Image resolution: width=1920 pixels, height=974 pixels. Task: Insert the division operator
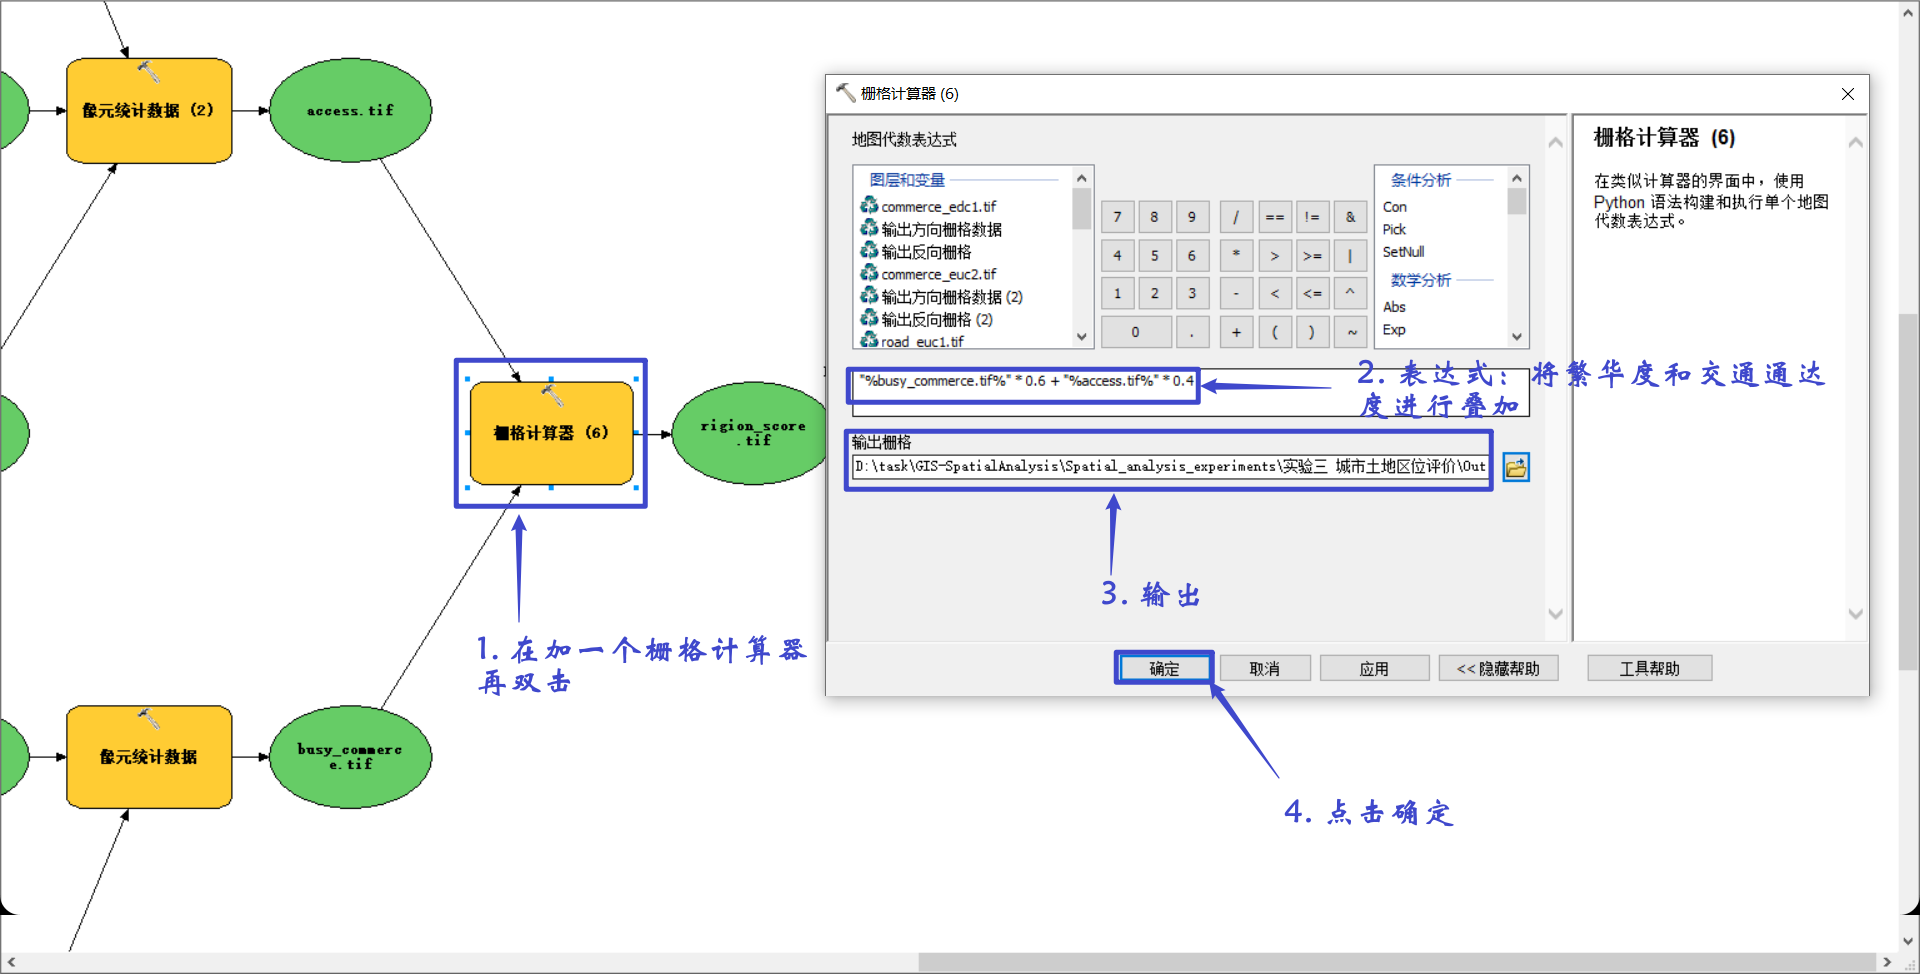[x=1236, y=217]
